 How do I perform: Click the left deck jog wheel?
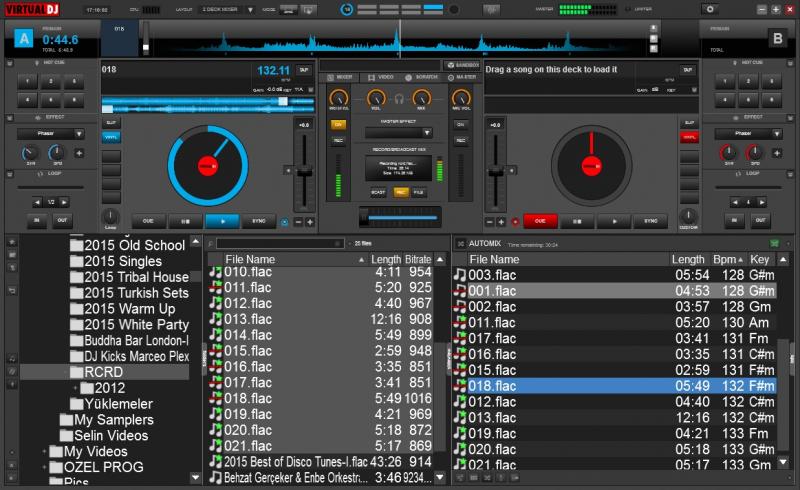coord(208,165)
